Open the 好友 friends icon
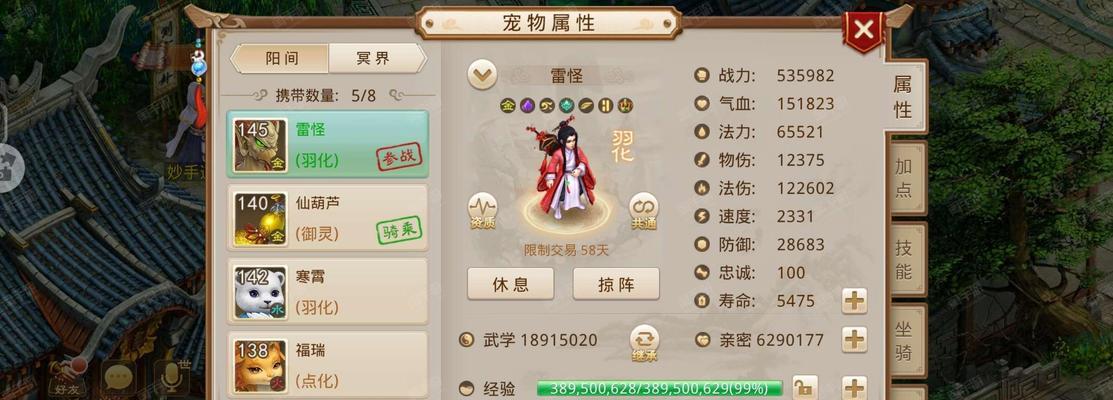This screenshot has width=1113, height=400. (x=67, y=378)
